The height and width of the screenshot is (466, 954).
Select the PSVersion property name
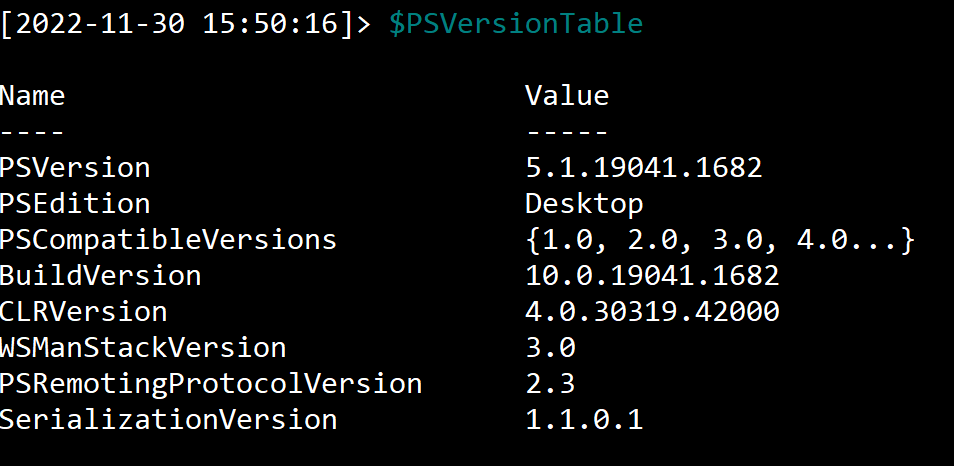[x=75, y=167]
